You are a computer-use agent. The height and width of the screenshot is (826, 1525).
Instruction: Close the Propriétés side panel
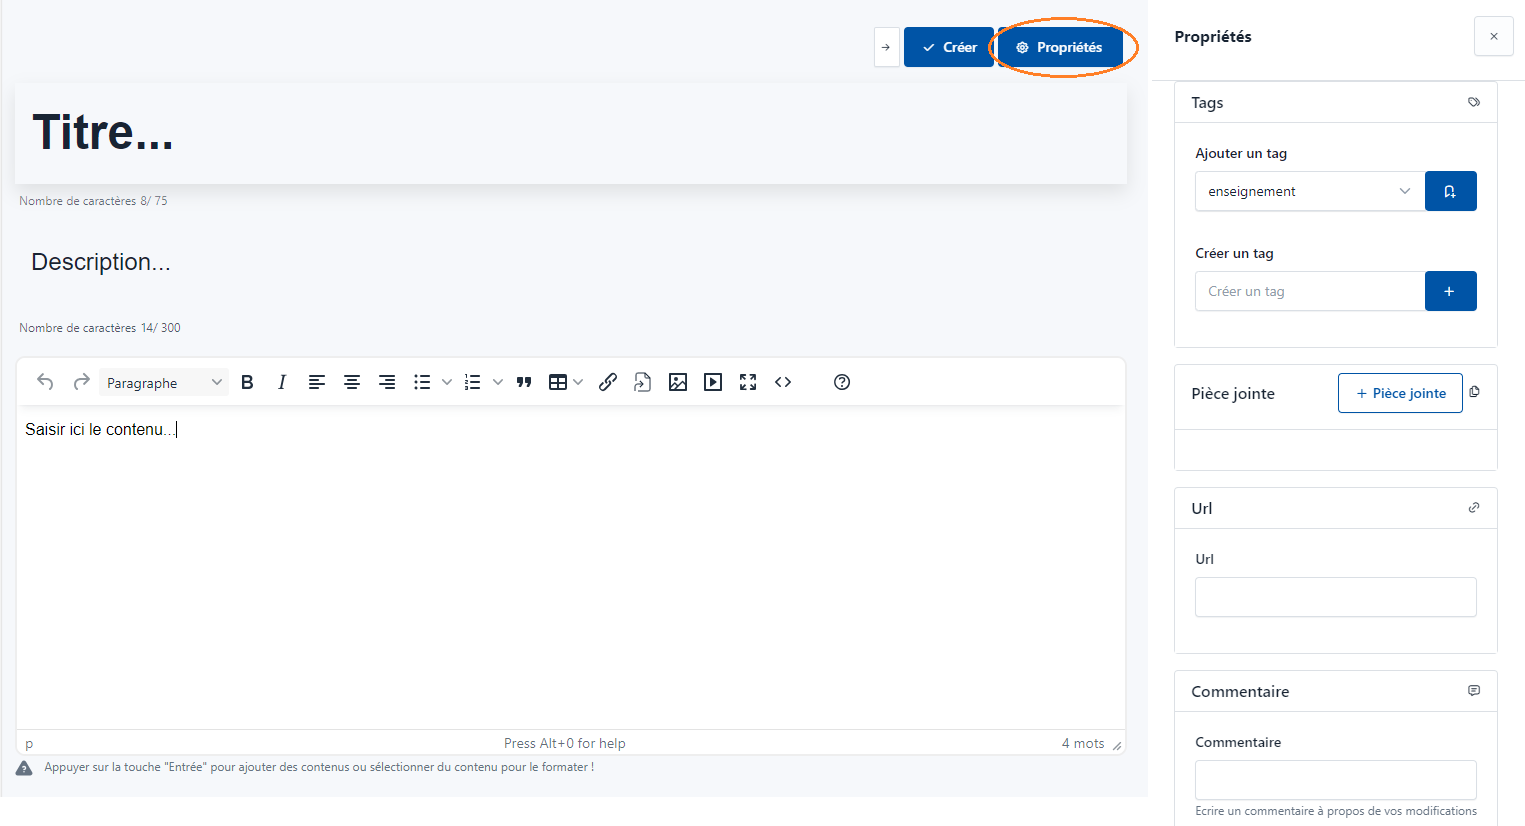[1493, 36]
